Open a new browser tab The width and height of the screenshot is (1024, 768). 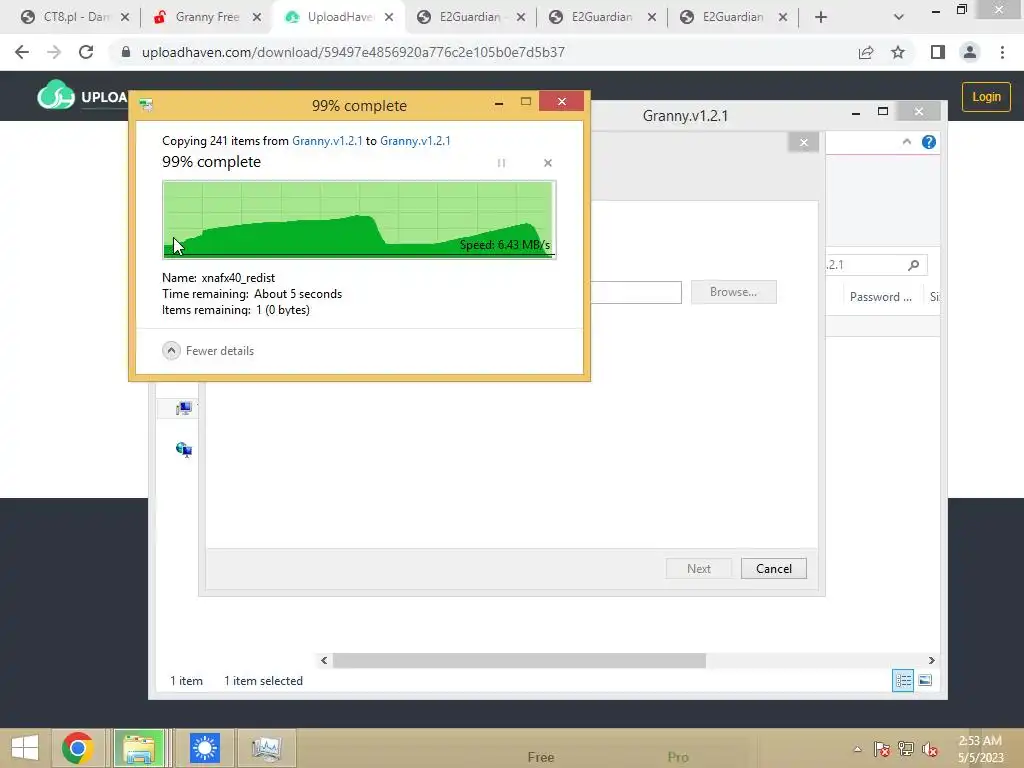[821, 17]
